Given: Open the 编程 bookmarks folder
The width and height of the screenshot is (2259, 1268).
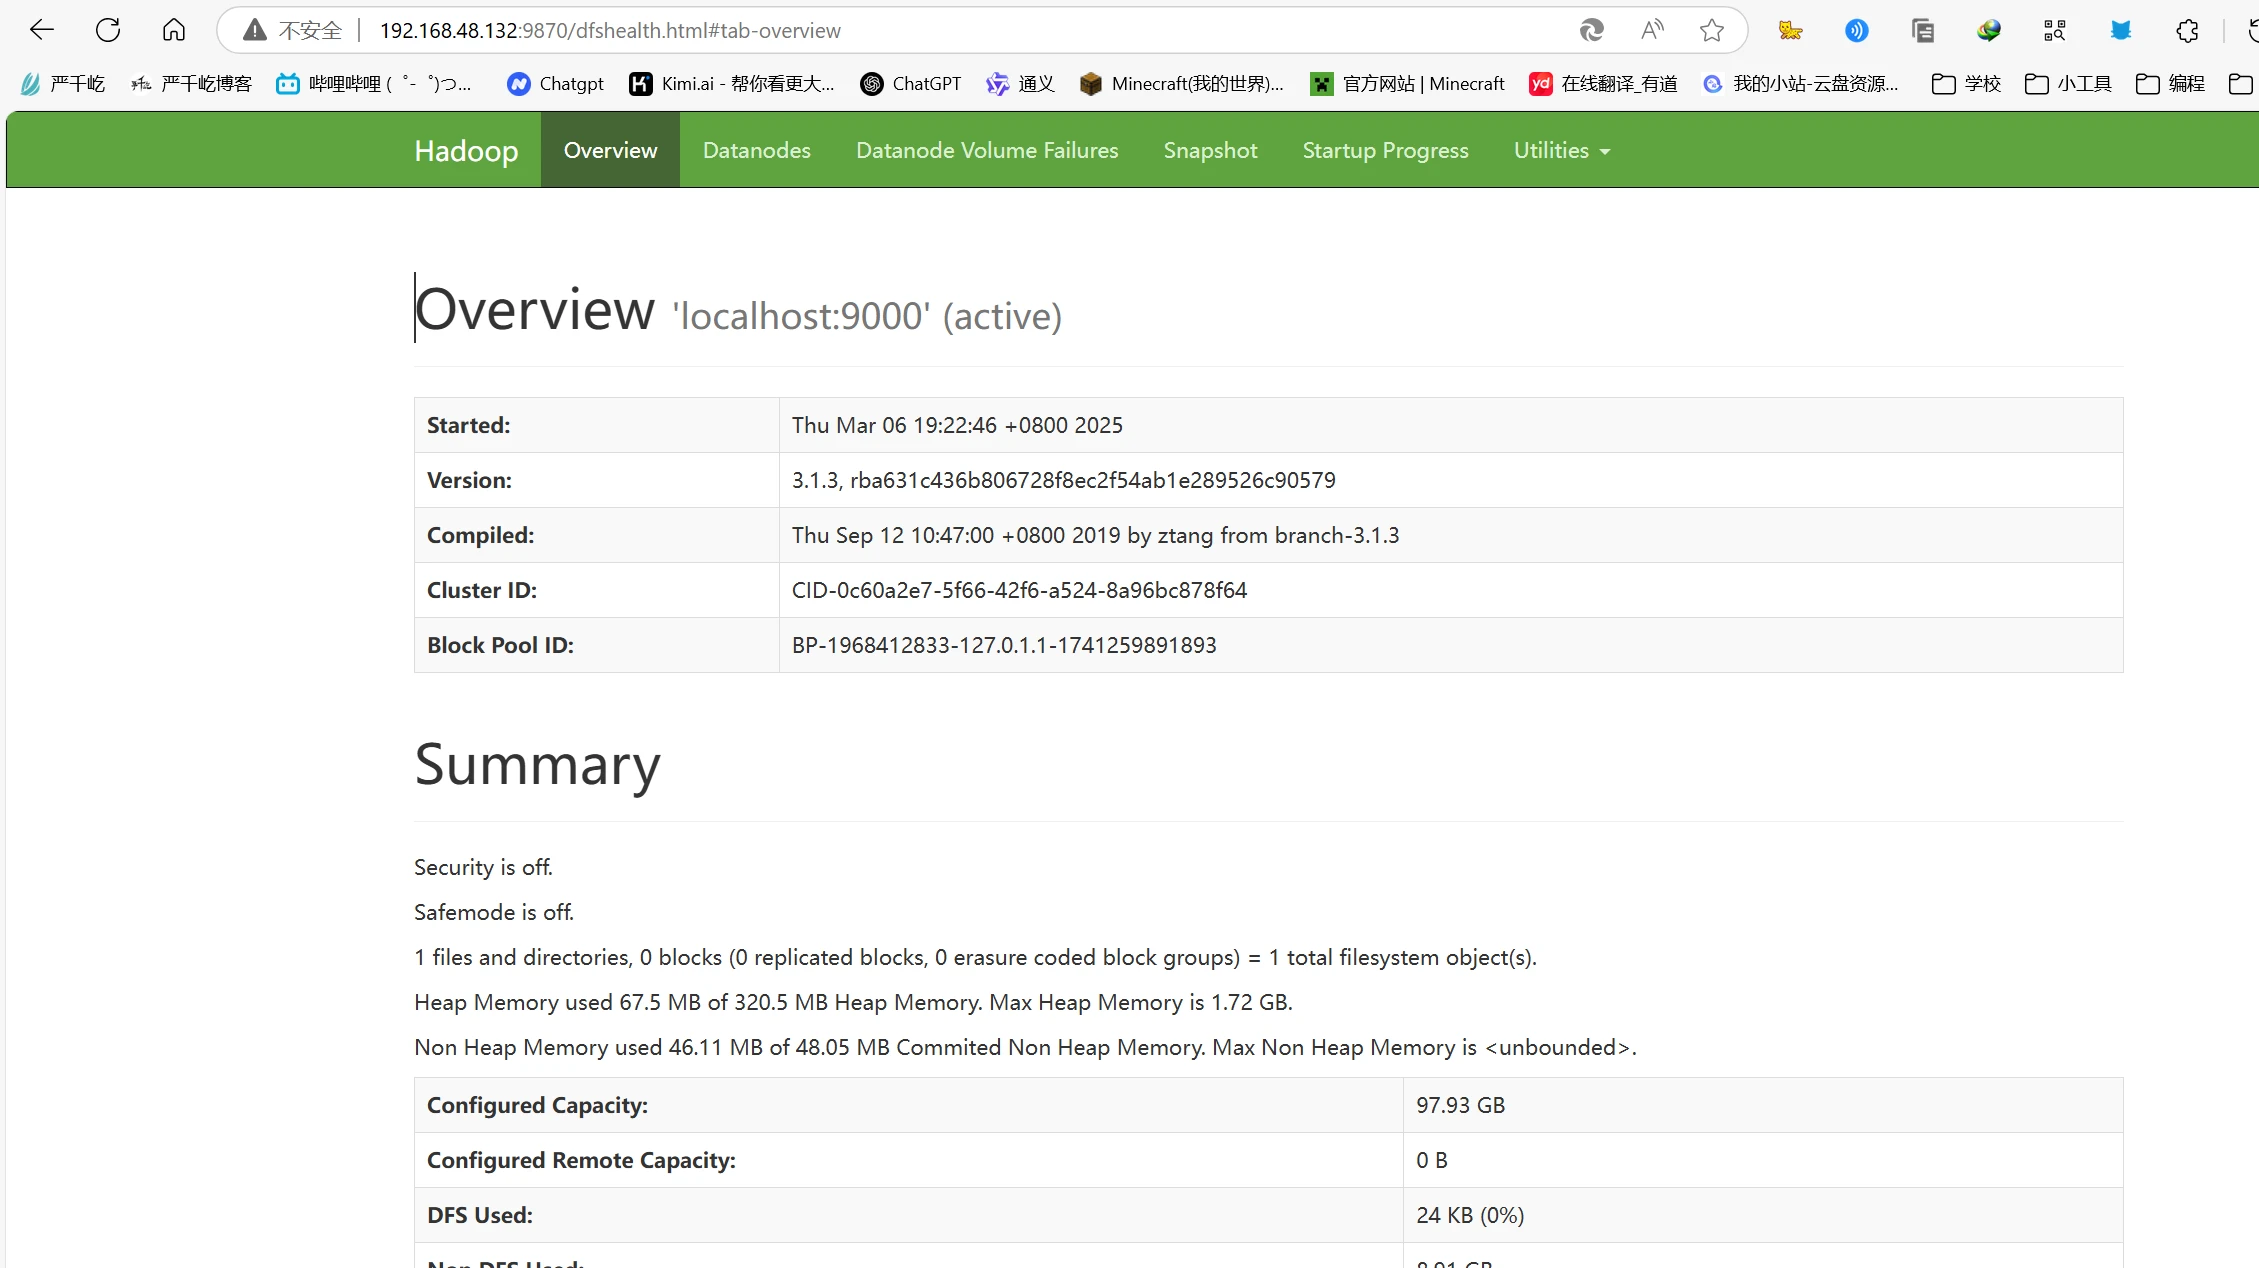Looking at the screenshot, I should [x=2170, y=84].
